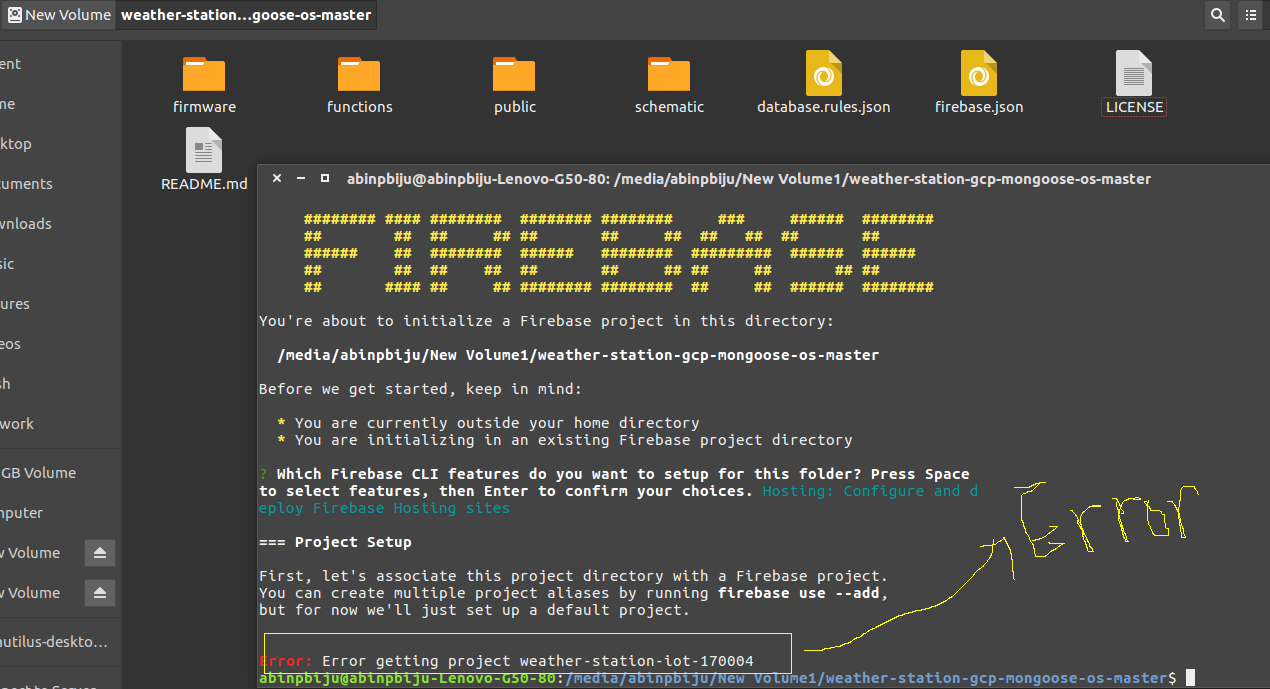Click the 'Which Firebase CLI features' prompt line

click(x=614, y=474)
